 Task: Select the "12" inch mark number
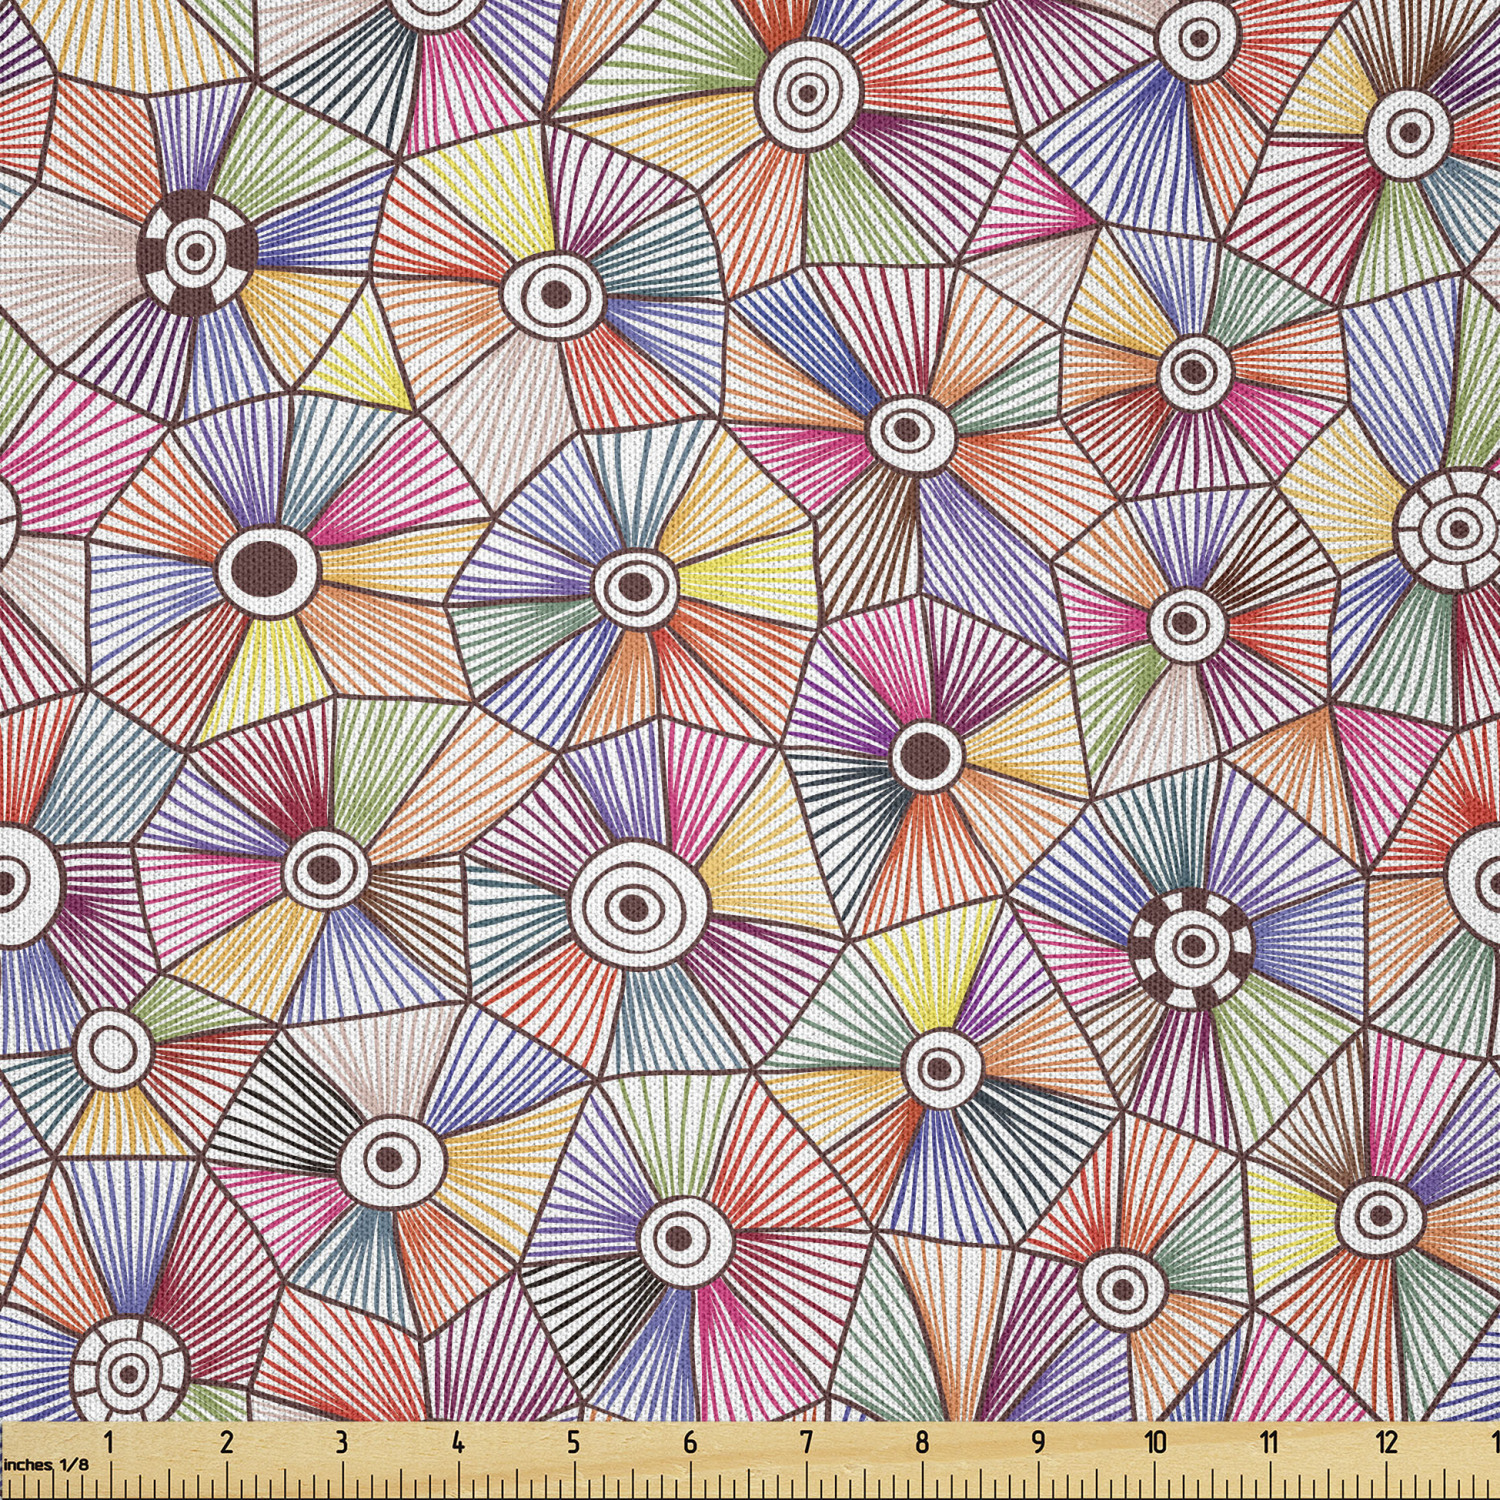[1386, 1442]
